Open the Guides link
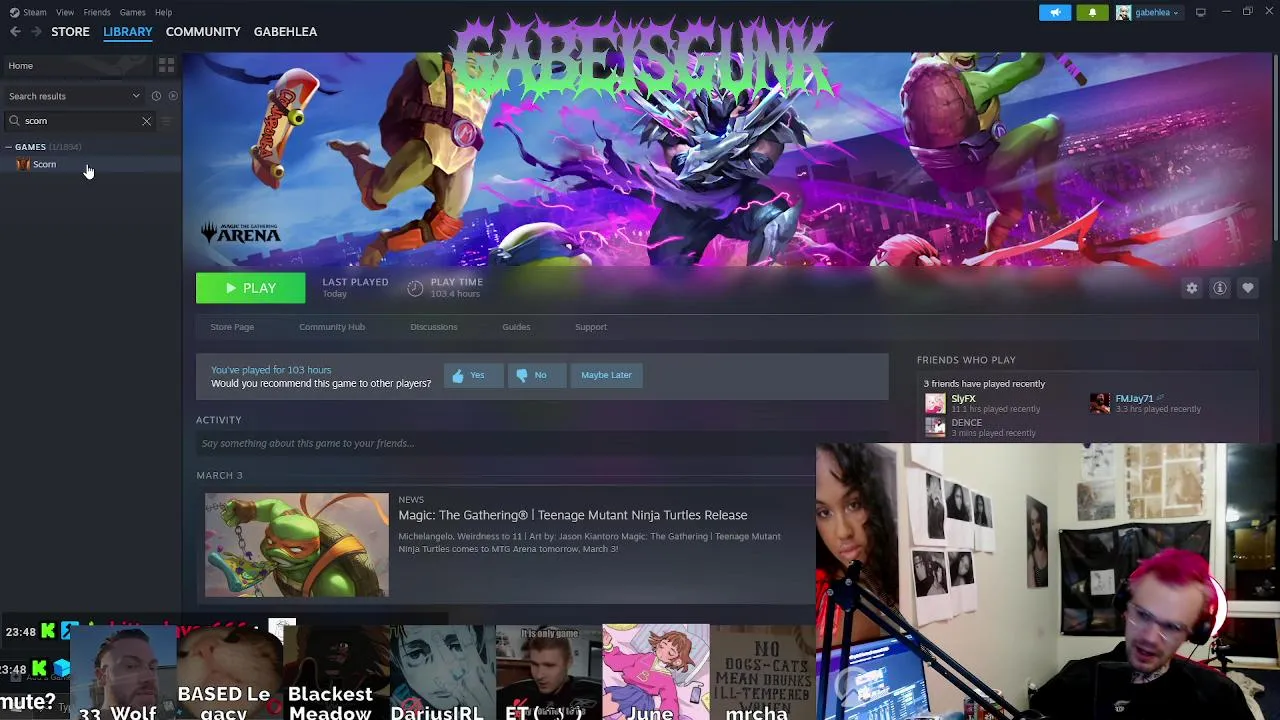 click(x=516, y=327)
